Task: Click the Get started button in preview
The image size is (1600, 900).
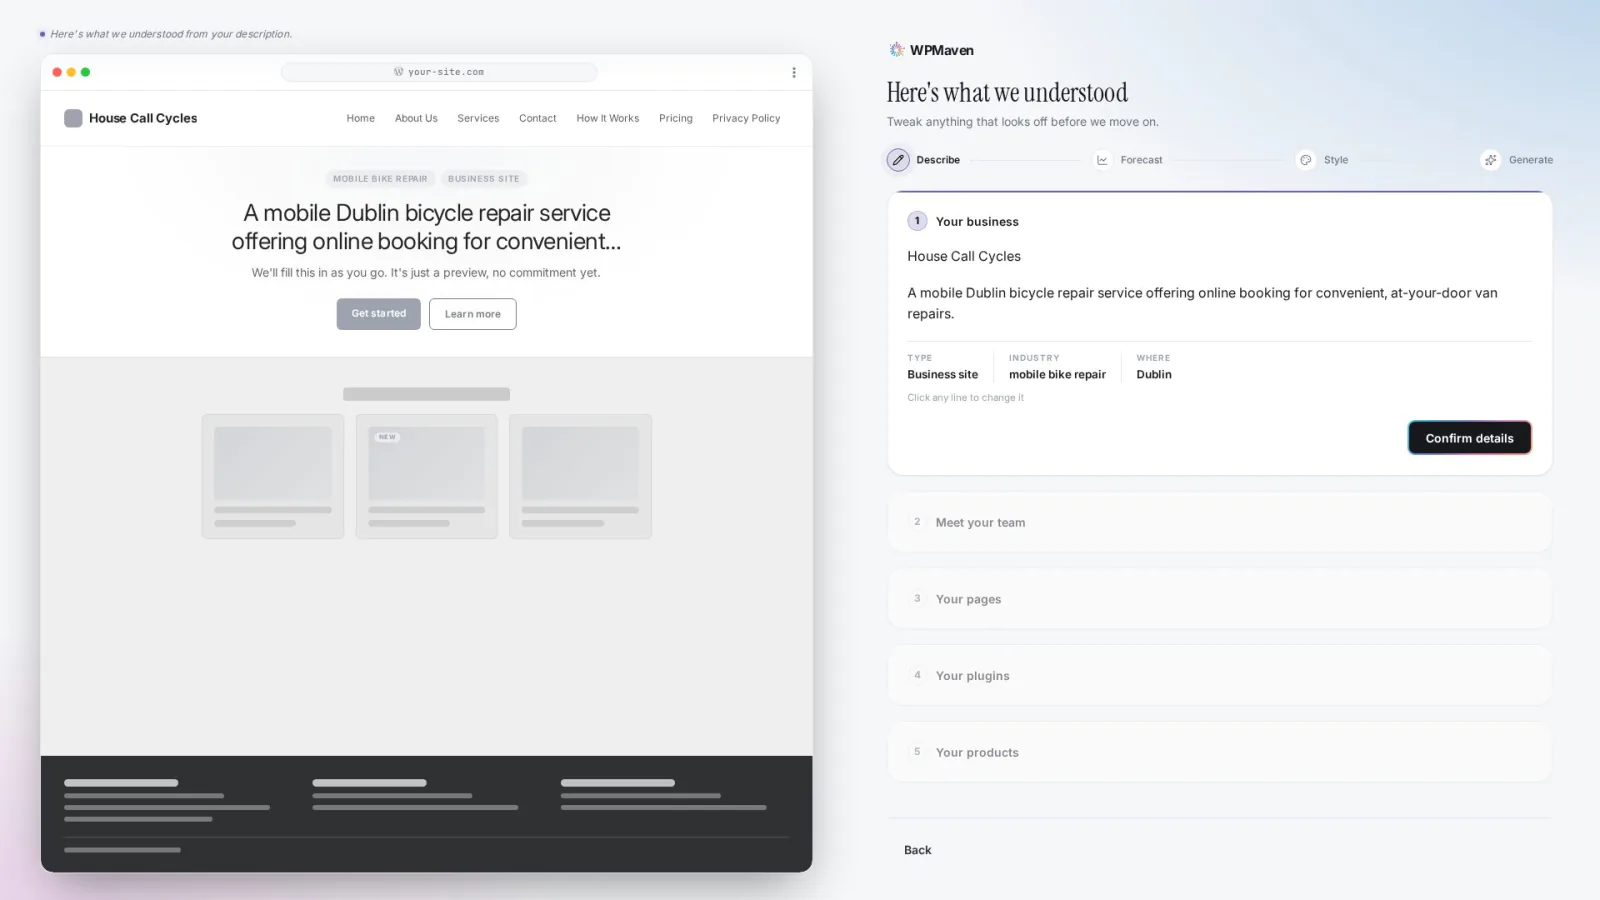Action: pos(379,314)
